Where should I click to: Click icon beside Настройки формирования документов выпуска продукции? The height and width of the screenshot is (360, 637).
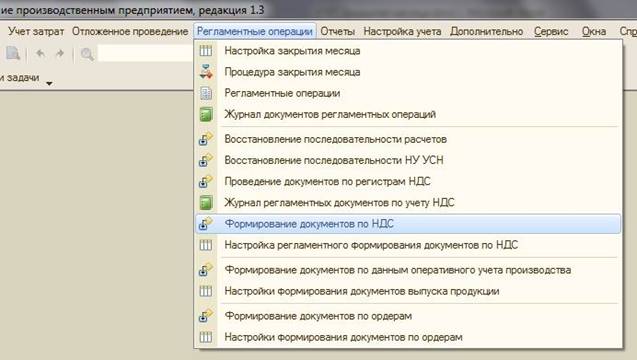(x=206, y=291)
